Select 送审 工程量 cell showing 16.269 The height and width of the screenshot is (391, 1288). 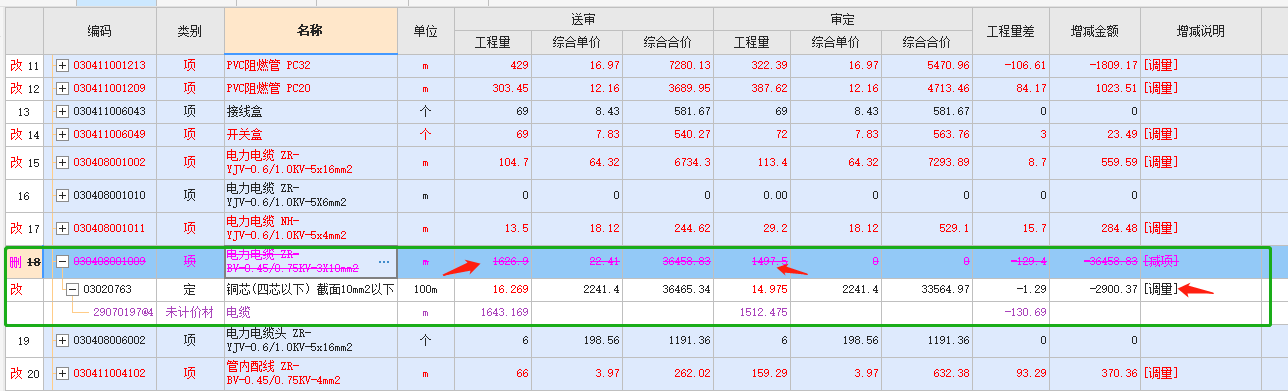(x=494, y=290)
